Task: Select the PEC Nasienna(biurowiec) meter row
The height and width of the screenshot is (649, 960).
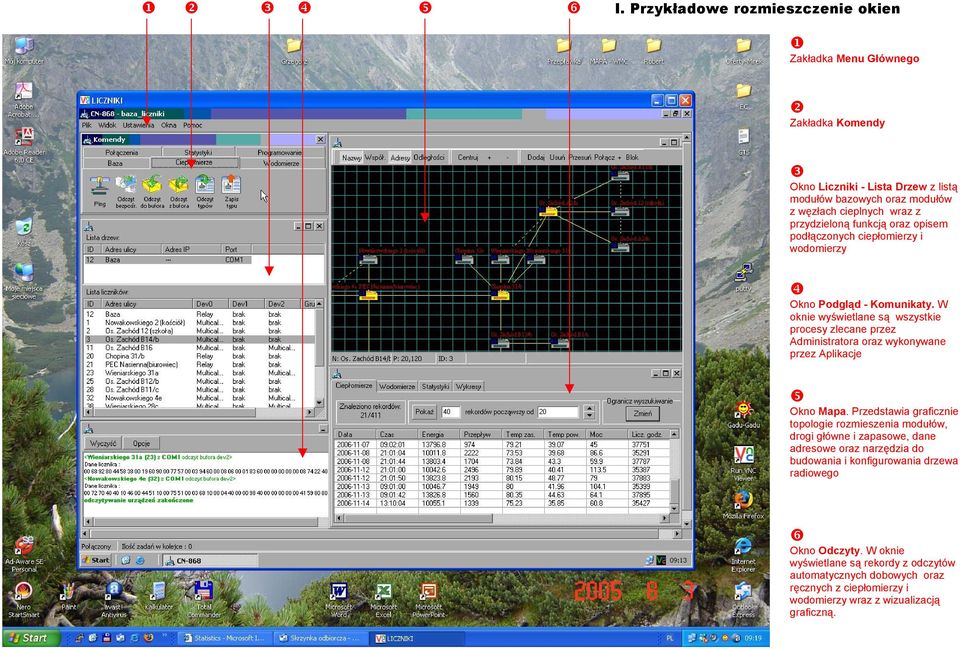Action: [x=199, y=364]
